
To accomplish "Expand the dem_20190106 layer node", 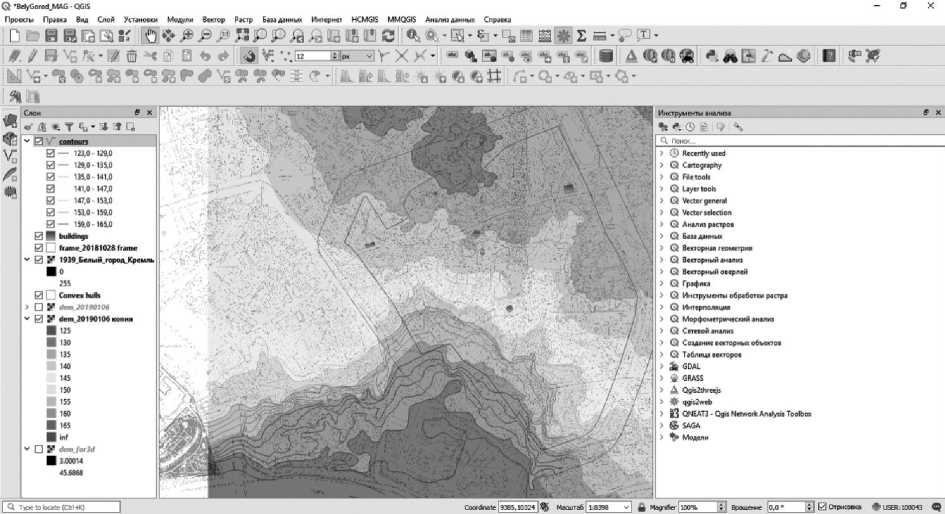I will 27,307.
